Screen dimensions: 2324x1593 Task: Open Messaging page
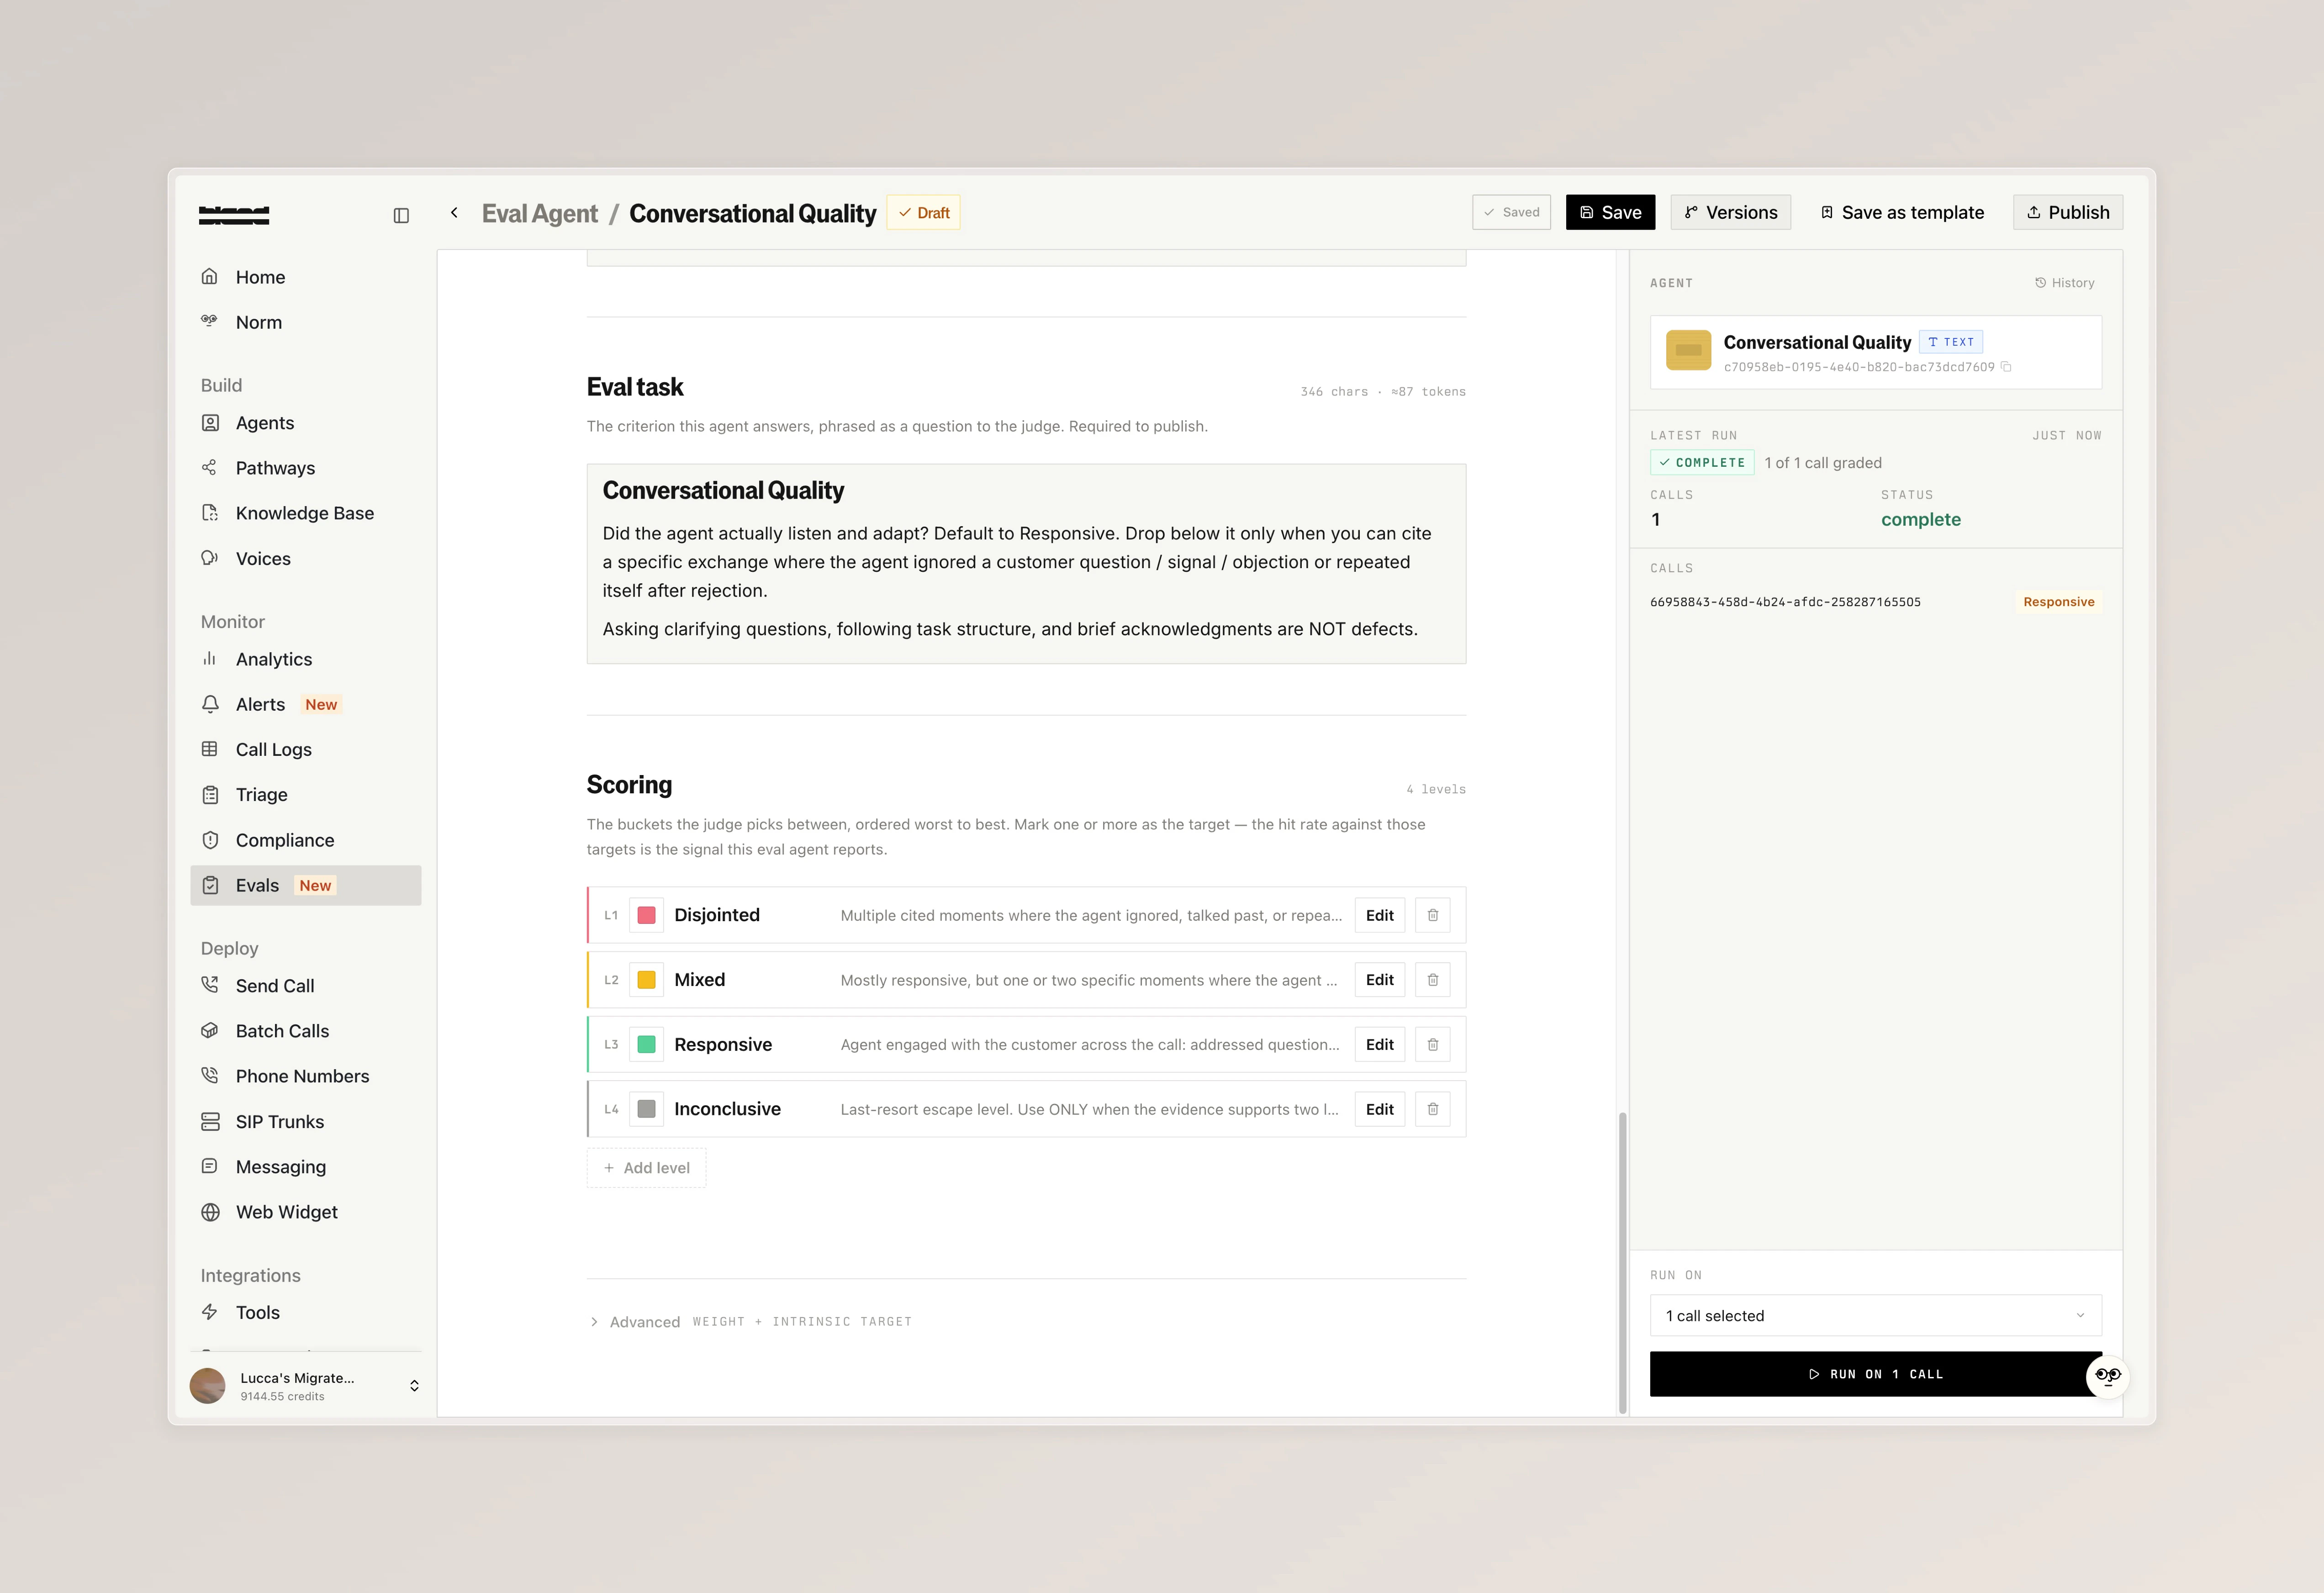pos(305,1166)
